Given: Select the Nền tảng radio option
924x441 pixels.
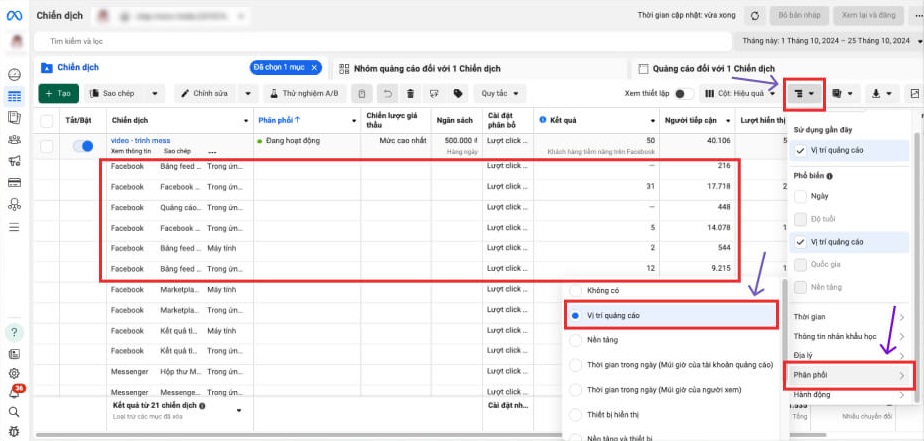Looking at the screenshot, I should coord(575,340).
